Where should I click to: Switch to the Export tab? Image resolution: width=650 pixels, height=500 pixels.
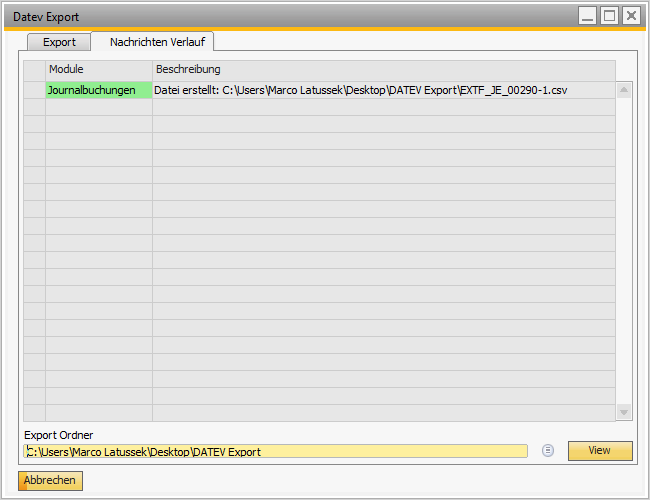coord(59,42)
